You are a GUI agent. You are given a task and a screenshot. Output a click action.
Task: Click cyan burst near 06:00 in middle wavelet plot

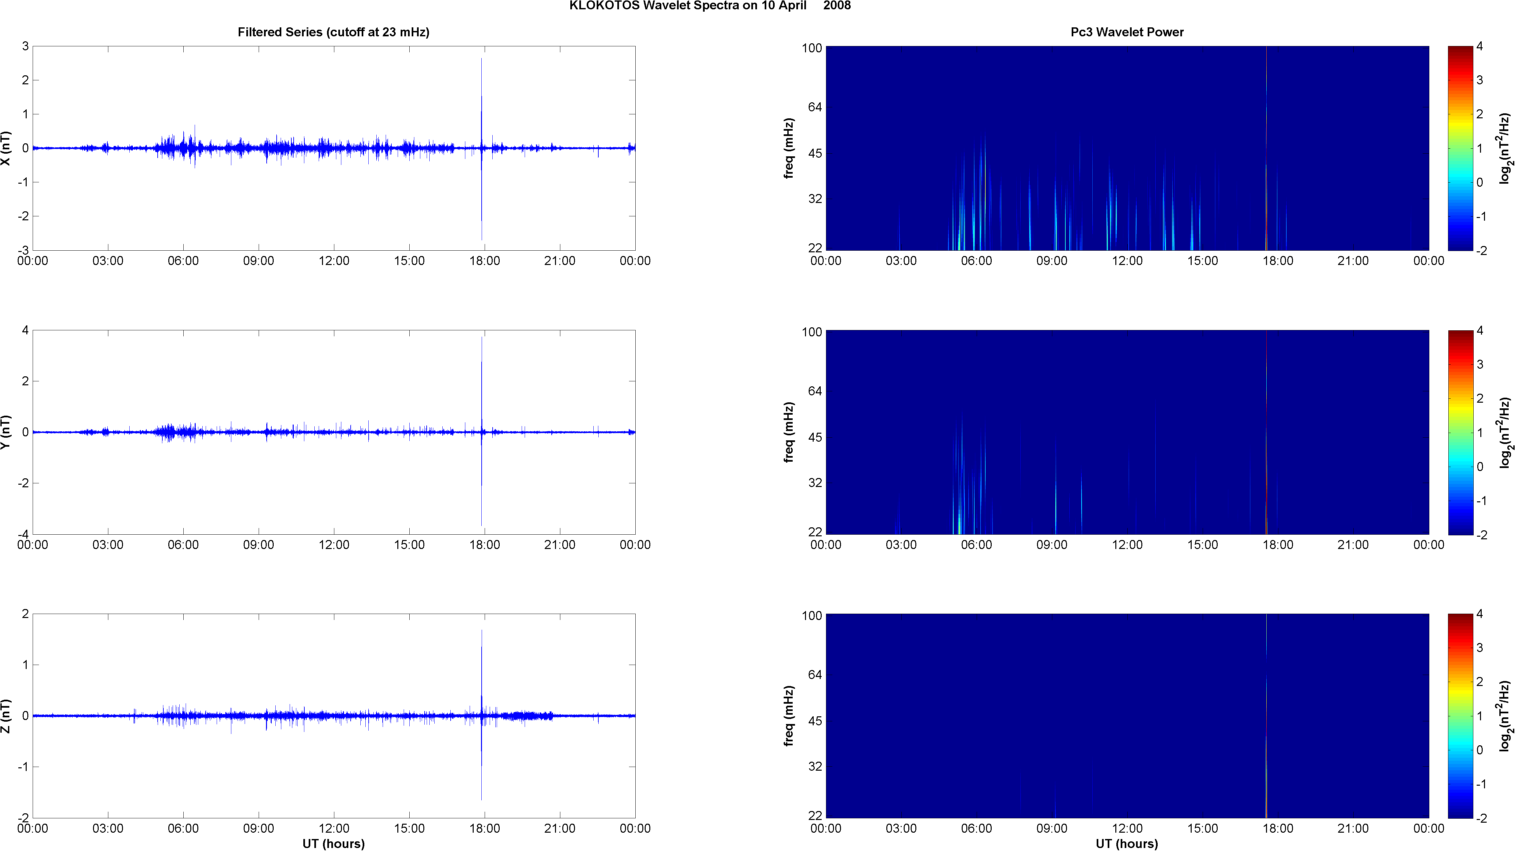point(959,515)
